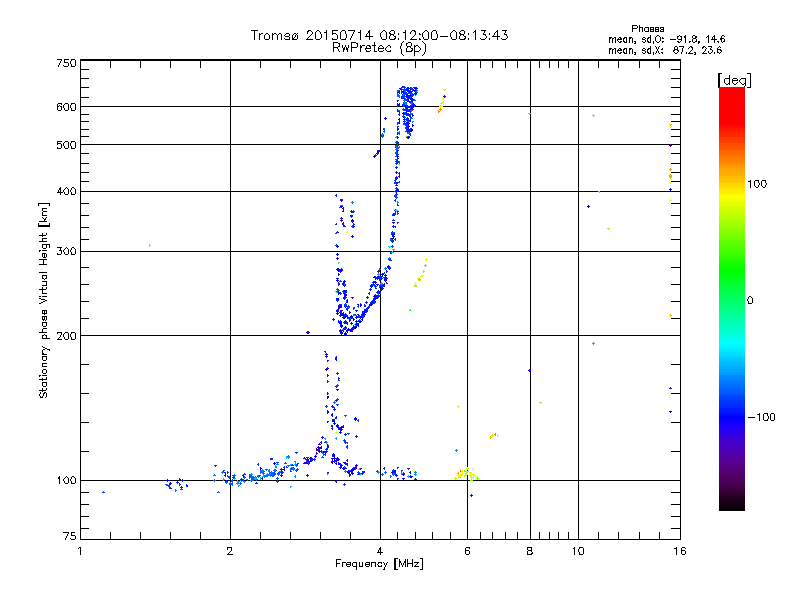Screen dimensions: 800x600
Task: Click the 'RwPretec (8p)' subtitle
Action: coord(379,48)
